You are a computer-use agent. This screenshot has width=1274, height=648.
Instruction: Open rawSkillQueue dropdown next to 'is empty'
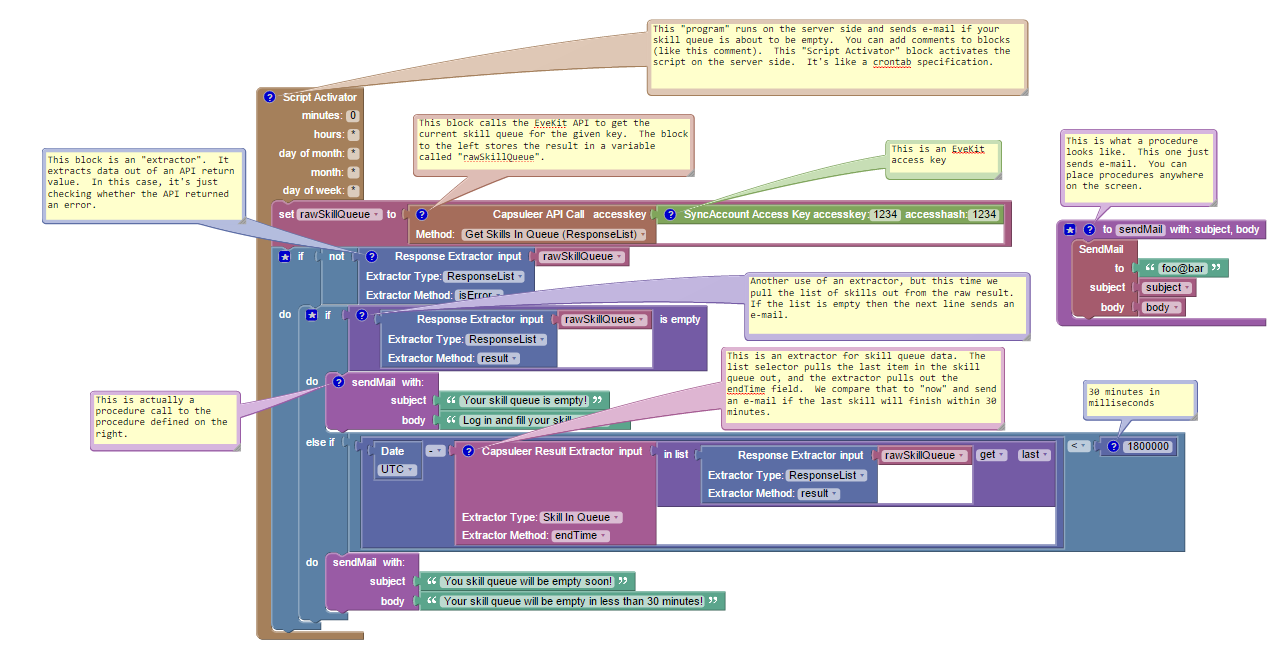[x=605, y=319]
